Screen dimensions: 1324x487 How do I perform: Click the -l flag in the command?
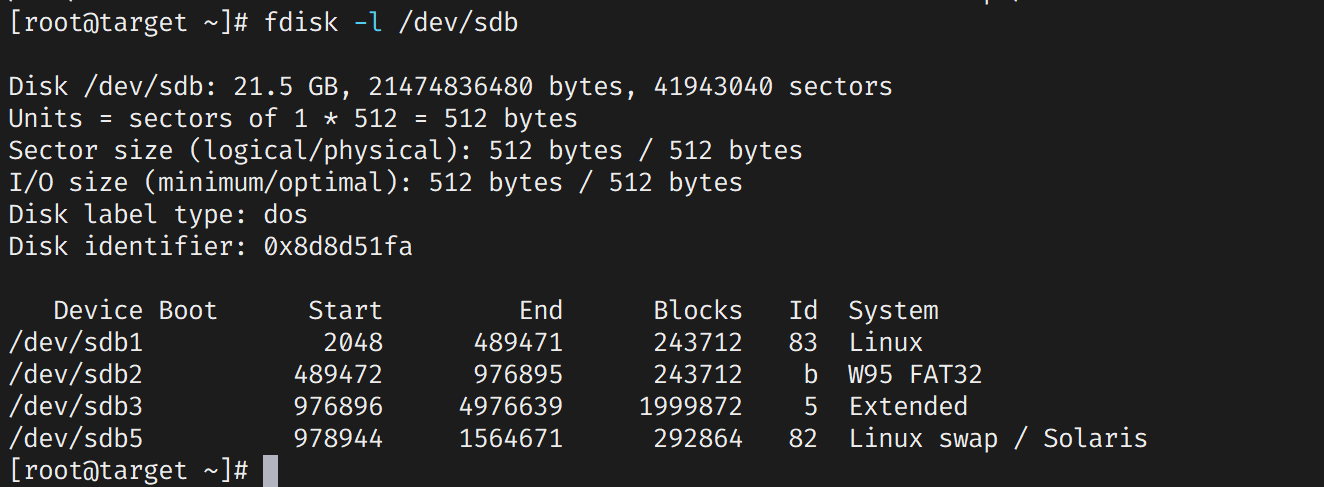coord(368,22)
